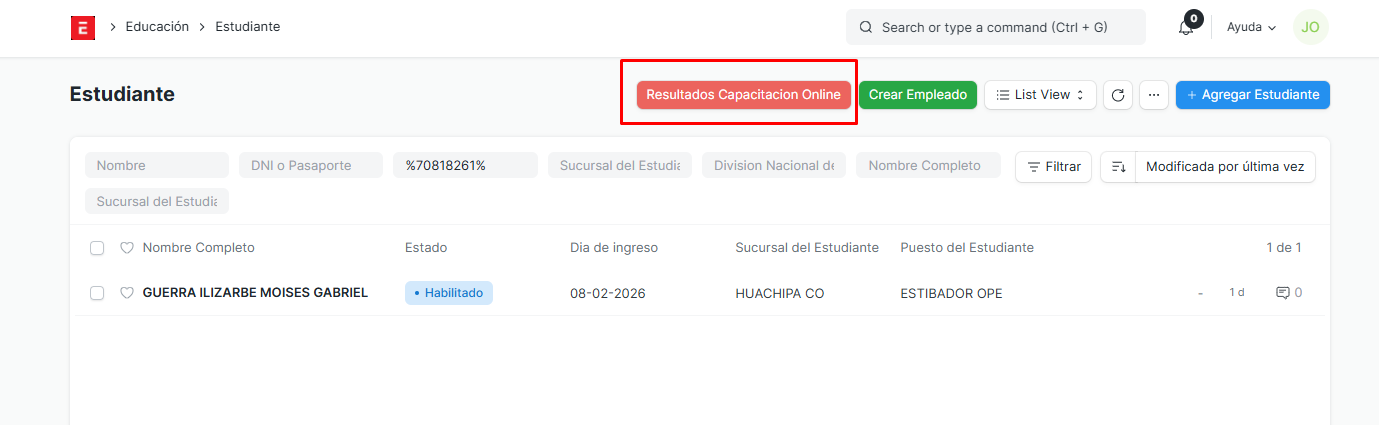Open the three-dots more options menu
This screenshot has width=1379, height=425.
pos(1153,95)
